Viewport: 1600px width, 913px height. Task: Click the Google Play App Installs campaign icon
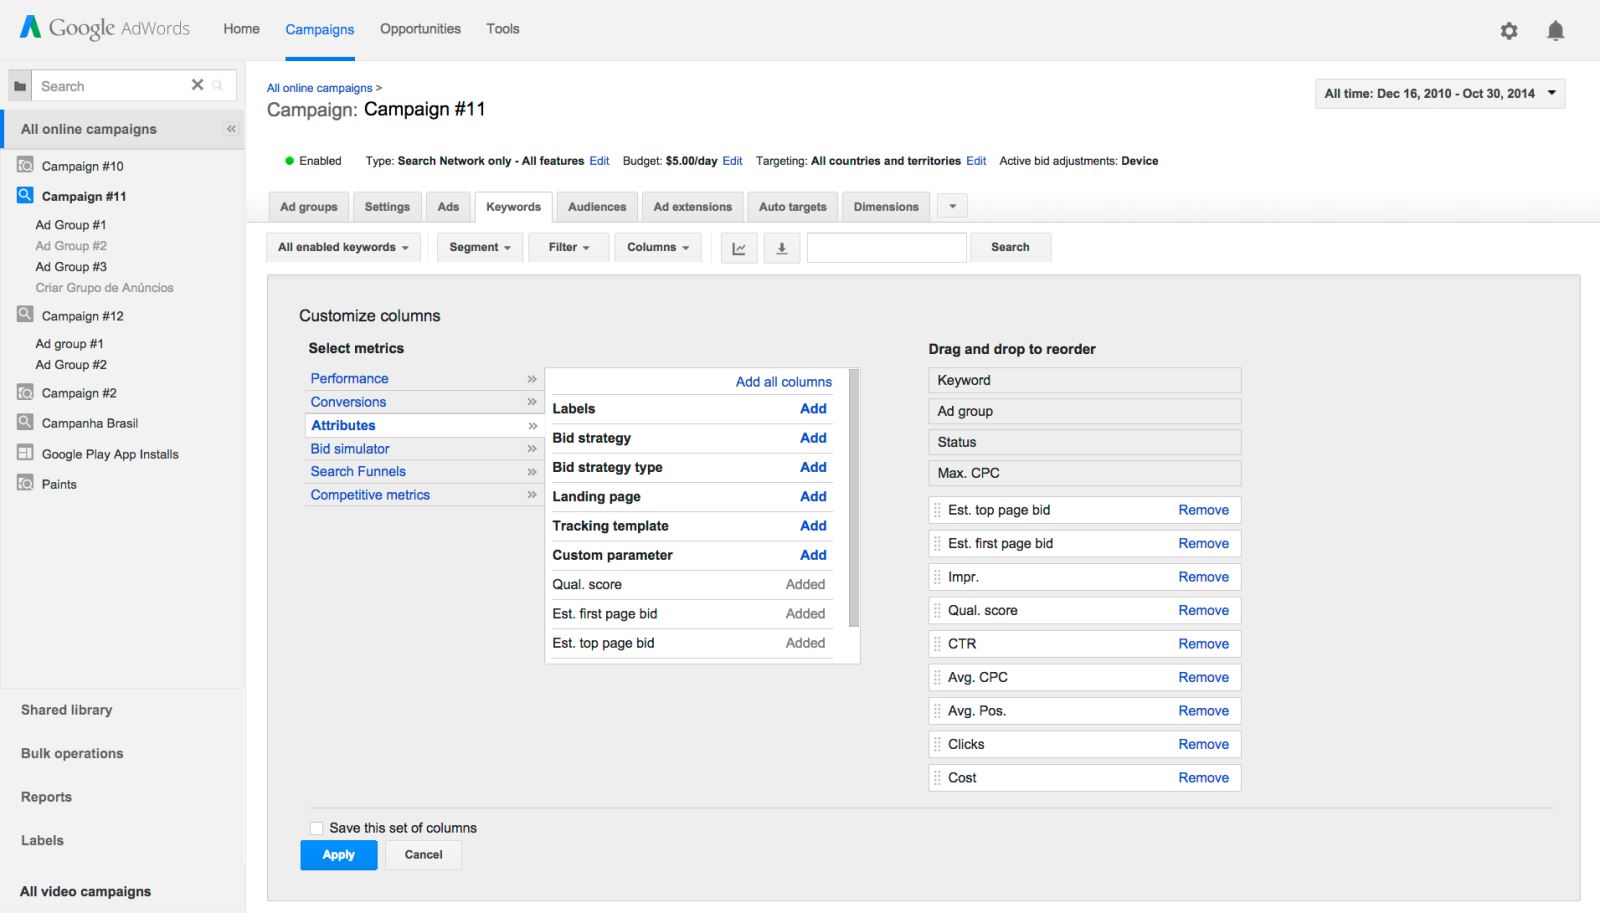(x=25, y=453)
